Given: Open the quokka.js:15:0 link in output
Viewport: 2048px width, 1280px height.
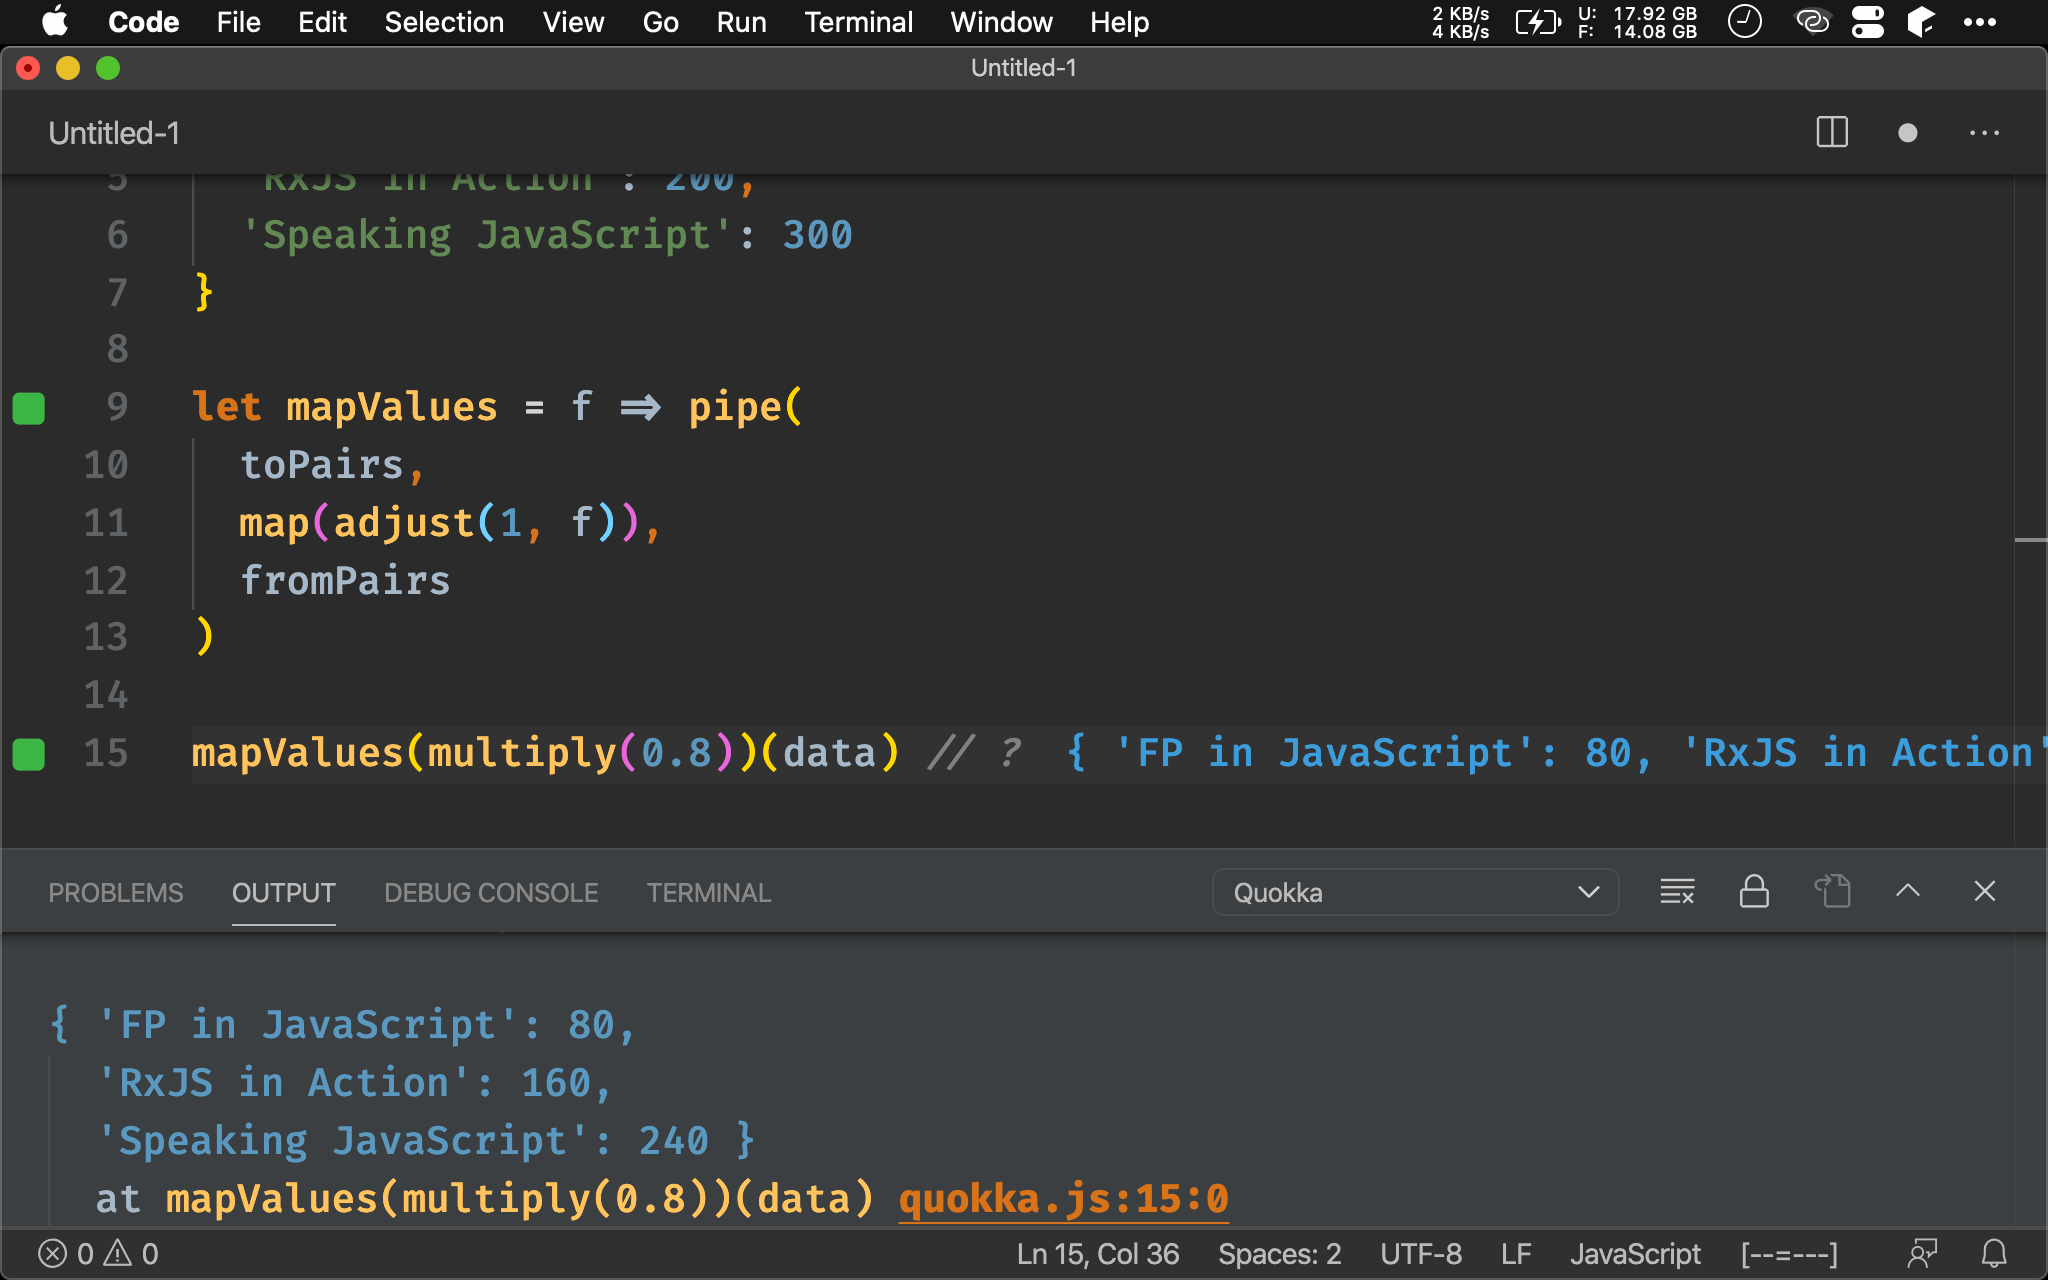Looking at the screenshot, I should point(1063,1198).
